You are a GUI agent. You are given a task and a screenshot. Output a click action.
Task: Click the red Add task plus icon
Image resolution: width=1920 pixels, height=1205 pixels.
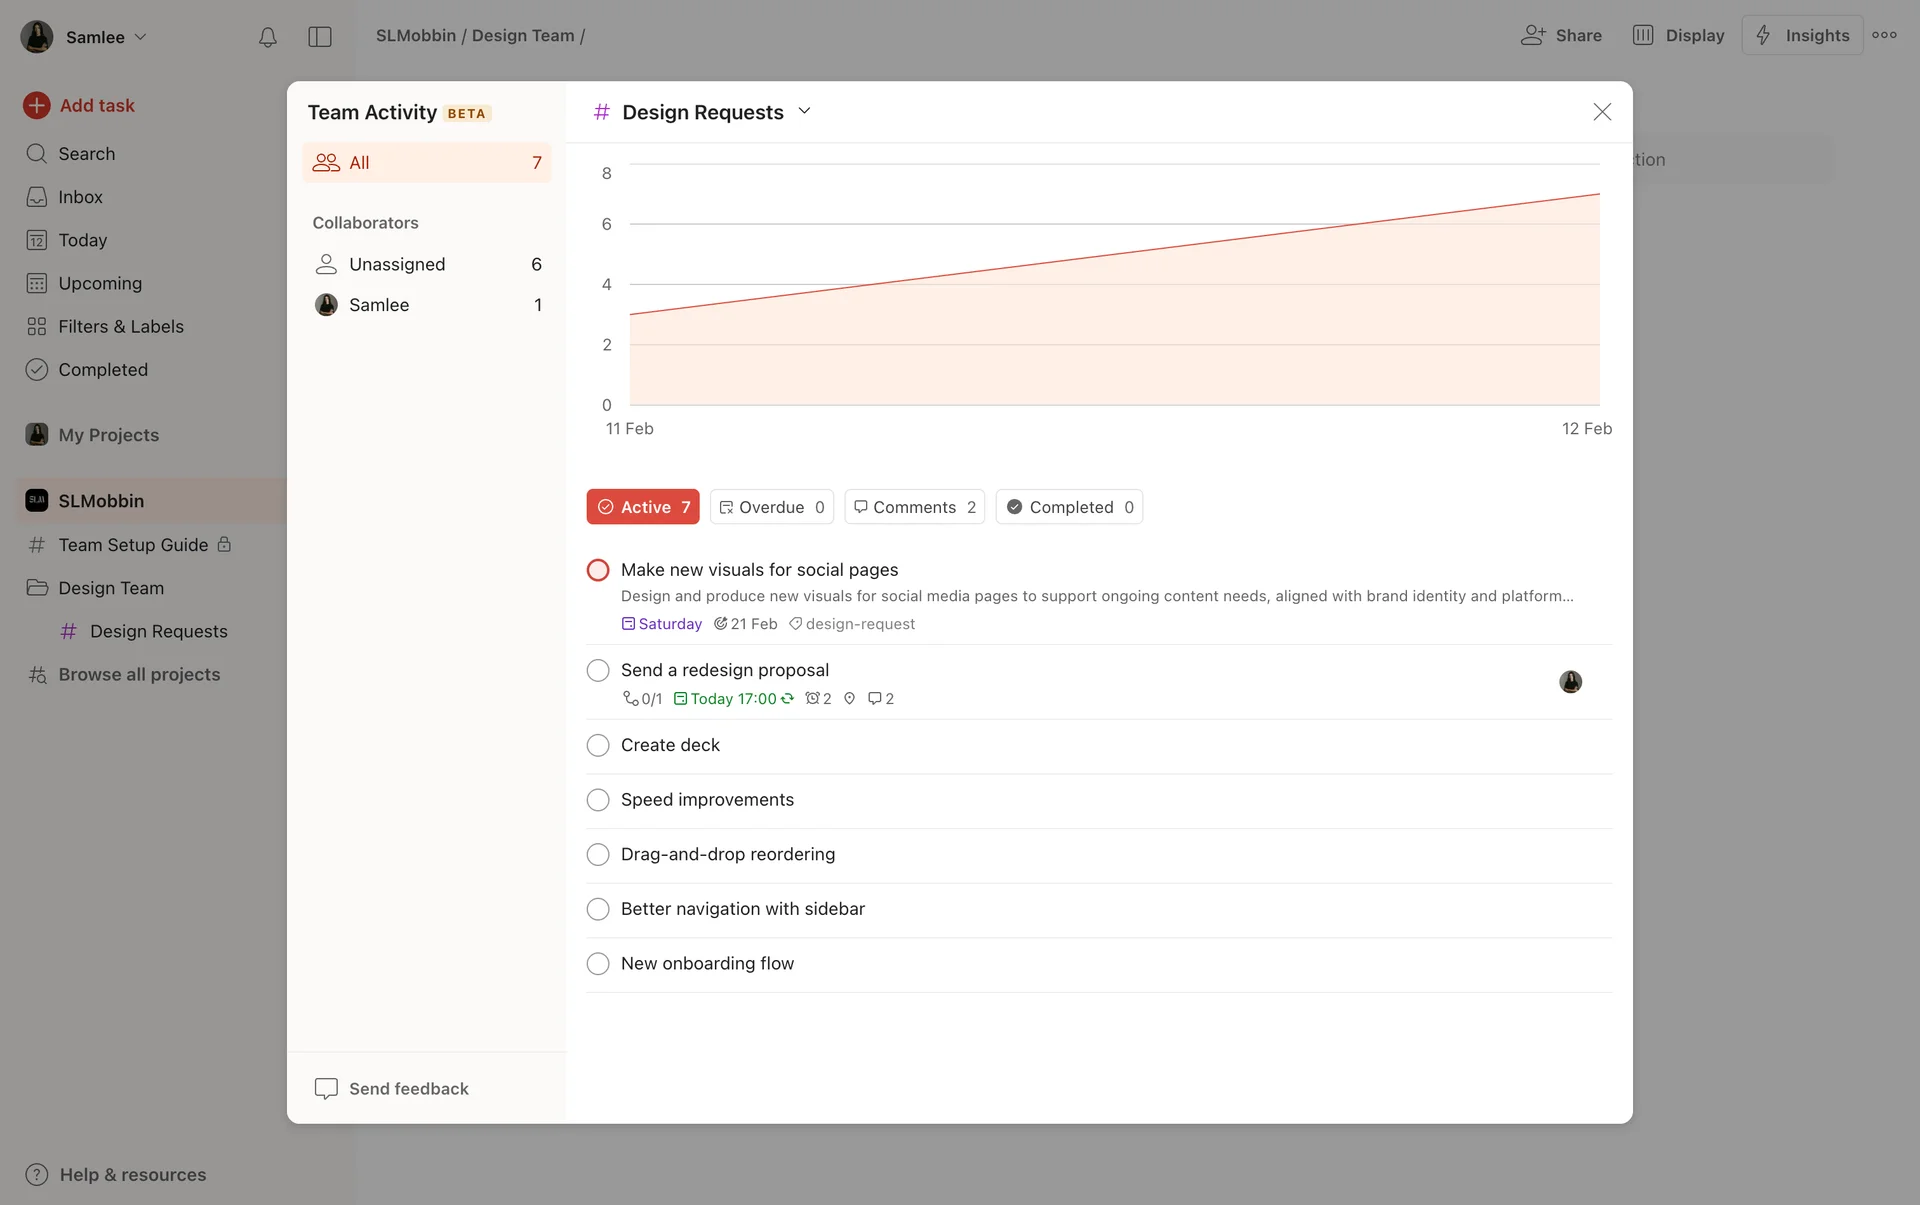[37, 105]
